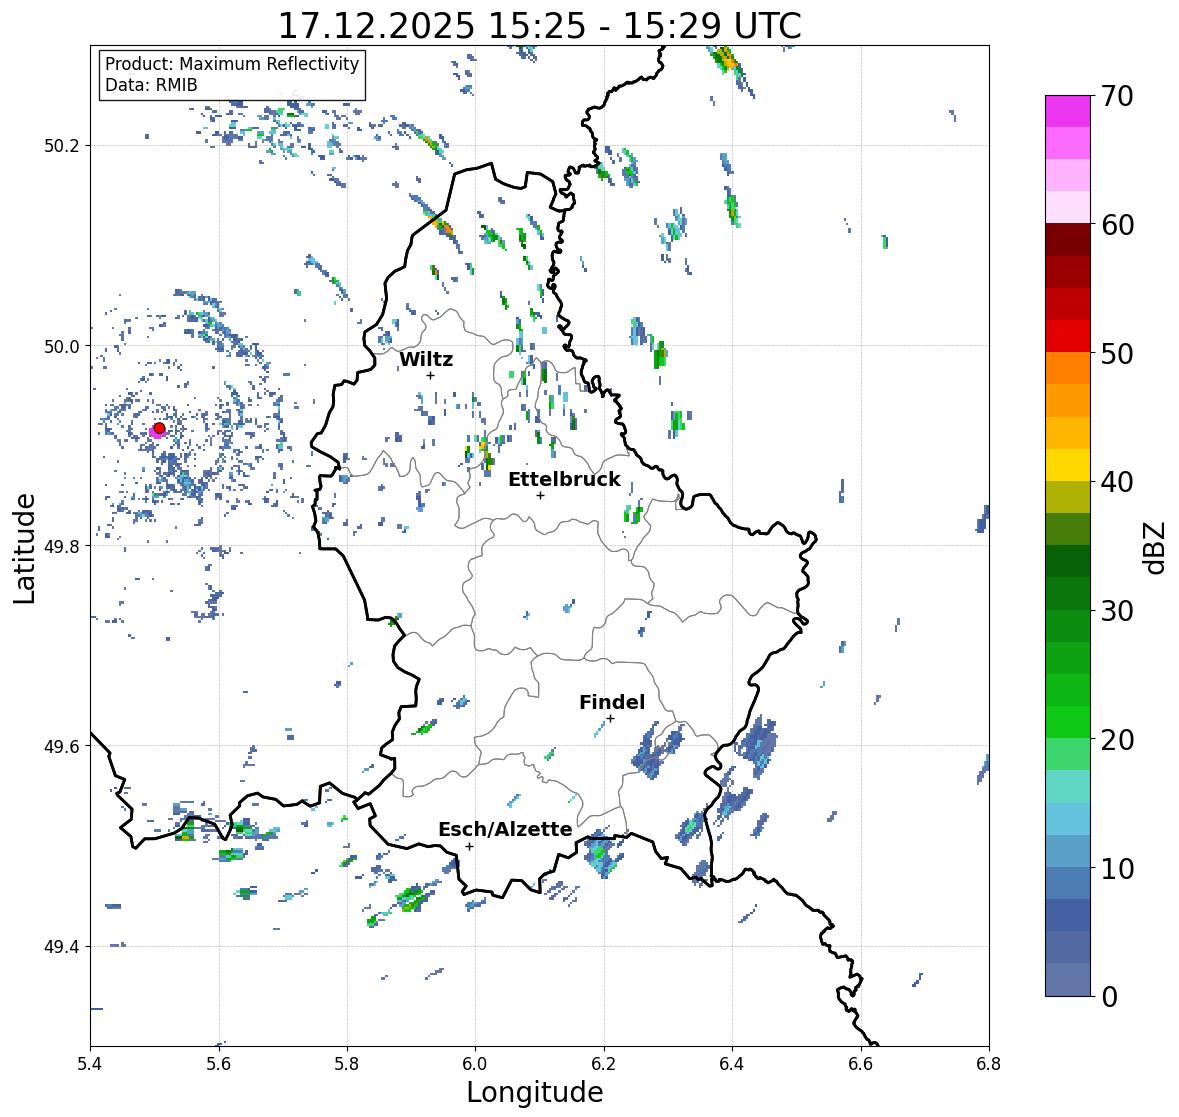Click the 6.2 longitude tick label

pyautogui.click(x=604, y=1064)
